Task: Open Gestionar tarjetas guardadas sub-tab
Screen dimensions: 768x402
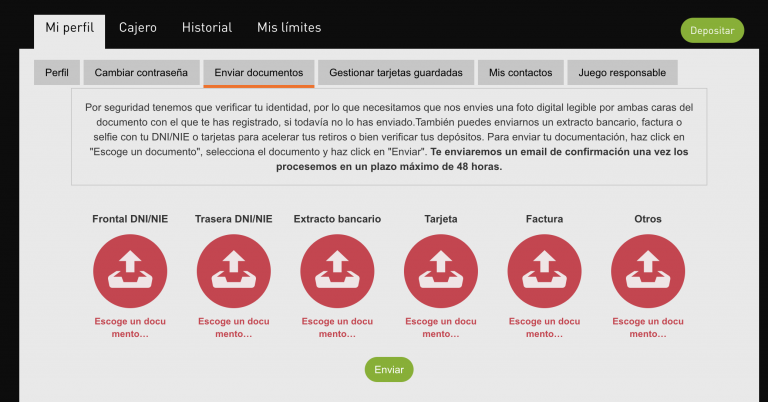Action: 395,73
